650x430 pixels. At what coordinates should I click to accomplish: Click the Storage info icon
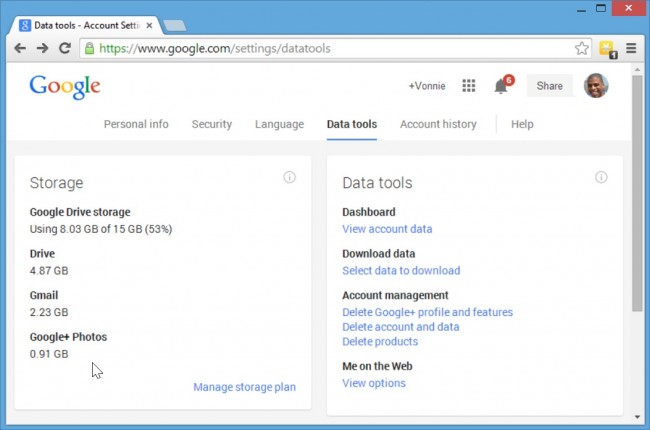pos(289,177)
